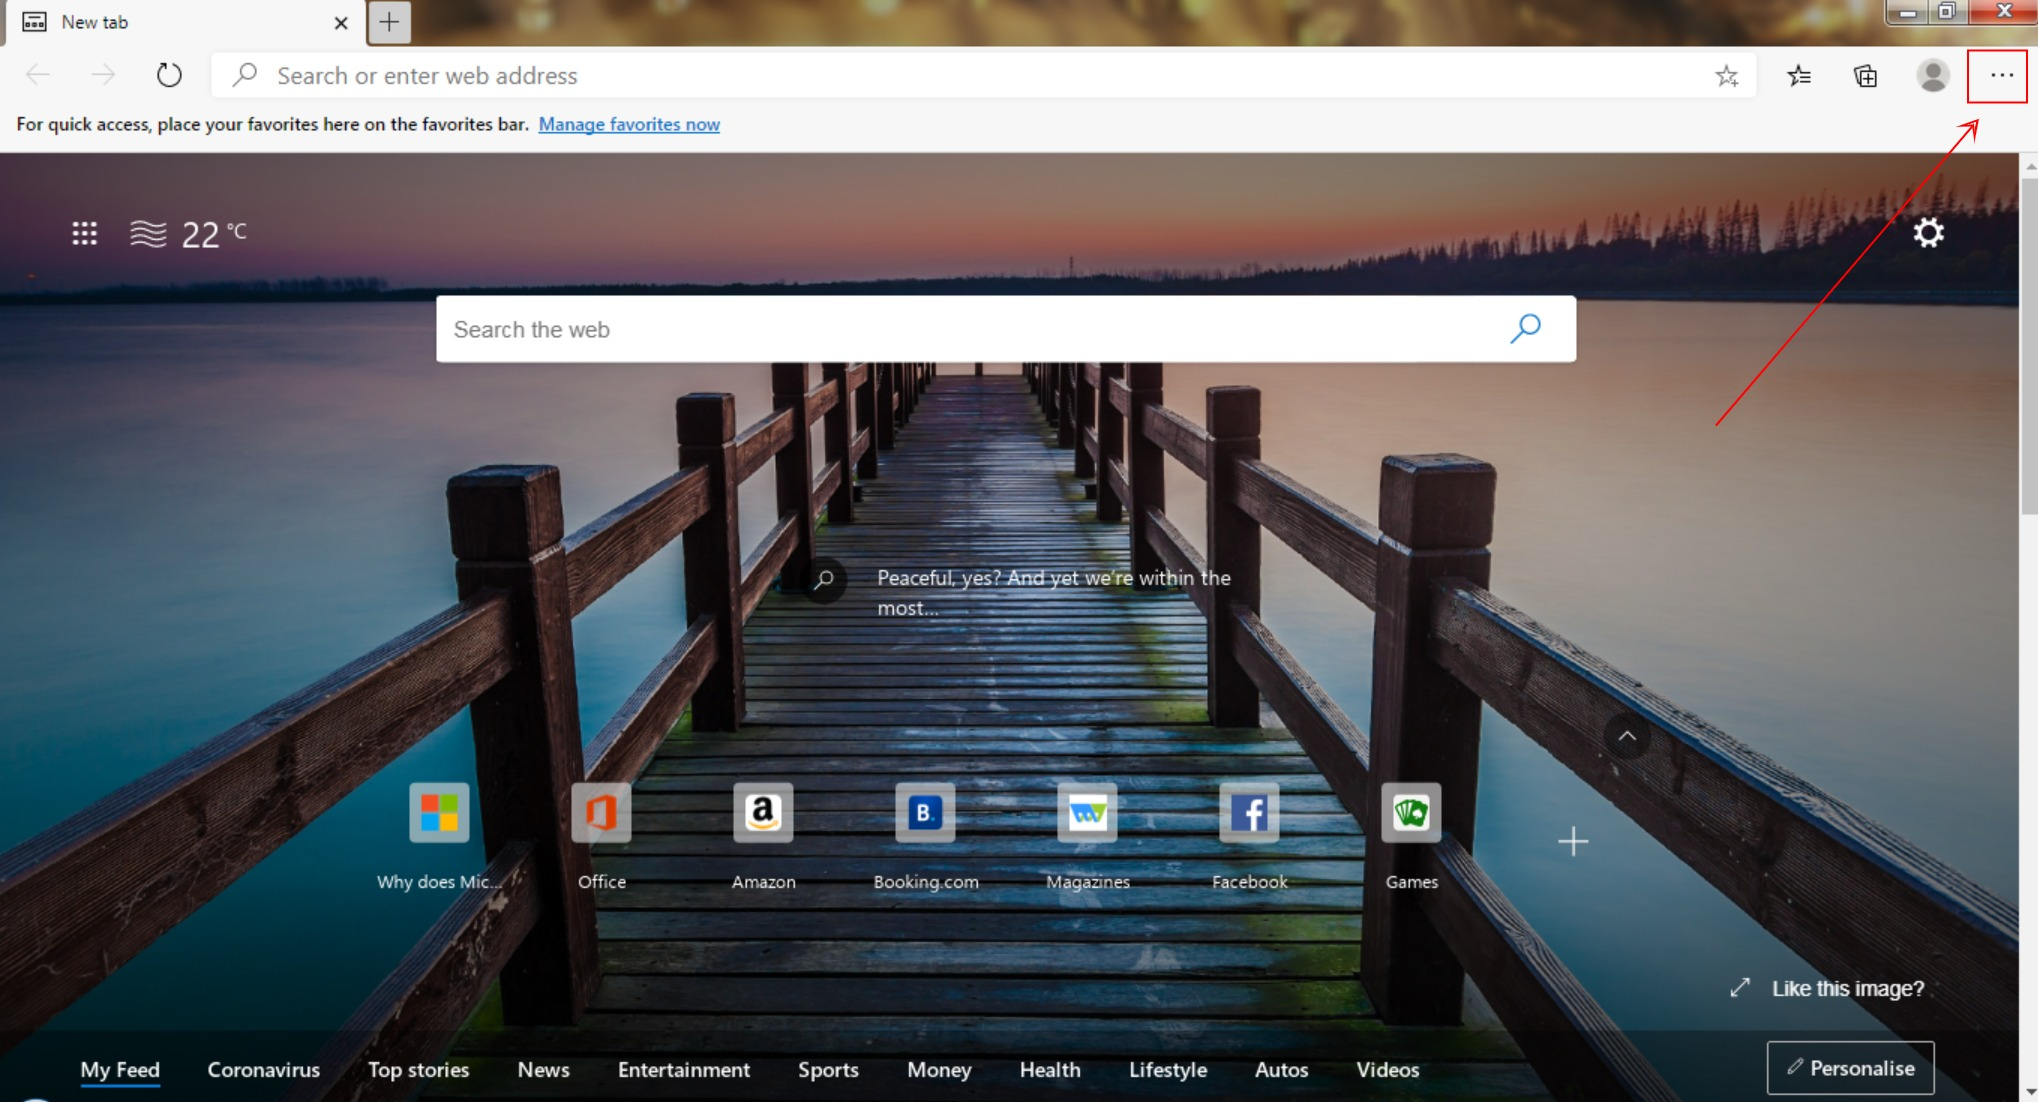Screen dimensions: 2038x1102
Task: Click the Collections icon in the toolbar
Action: (1864, 75)
